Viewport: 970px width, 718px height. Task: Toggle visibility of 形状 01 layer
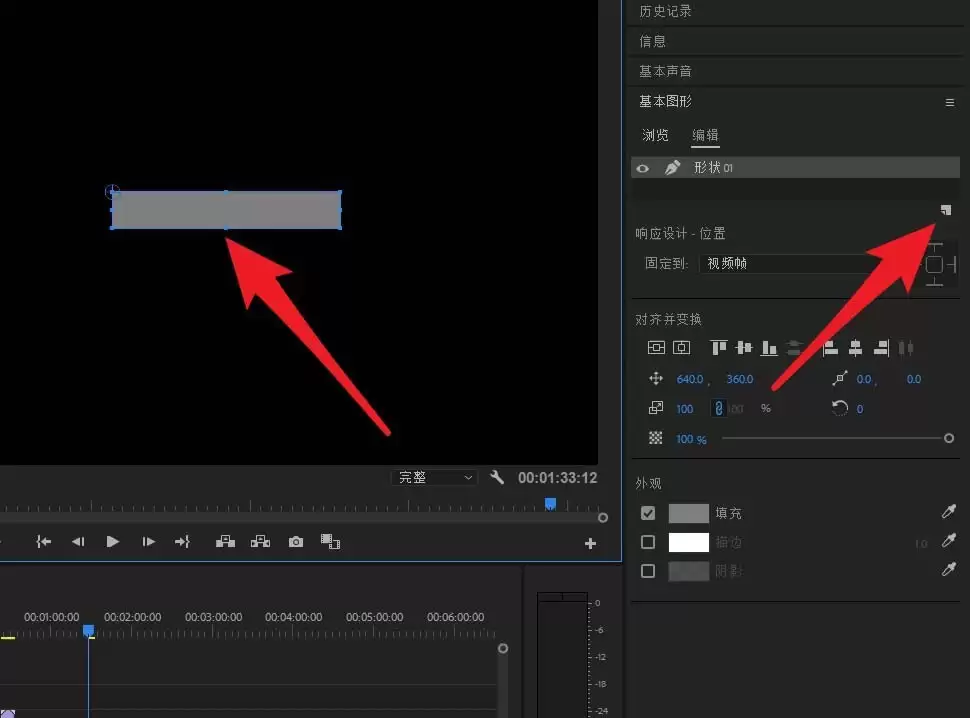pyautogui.click(x=643, y=168)
